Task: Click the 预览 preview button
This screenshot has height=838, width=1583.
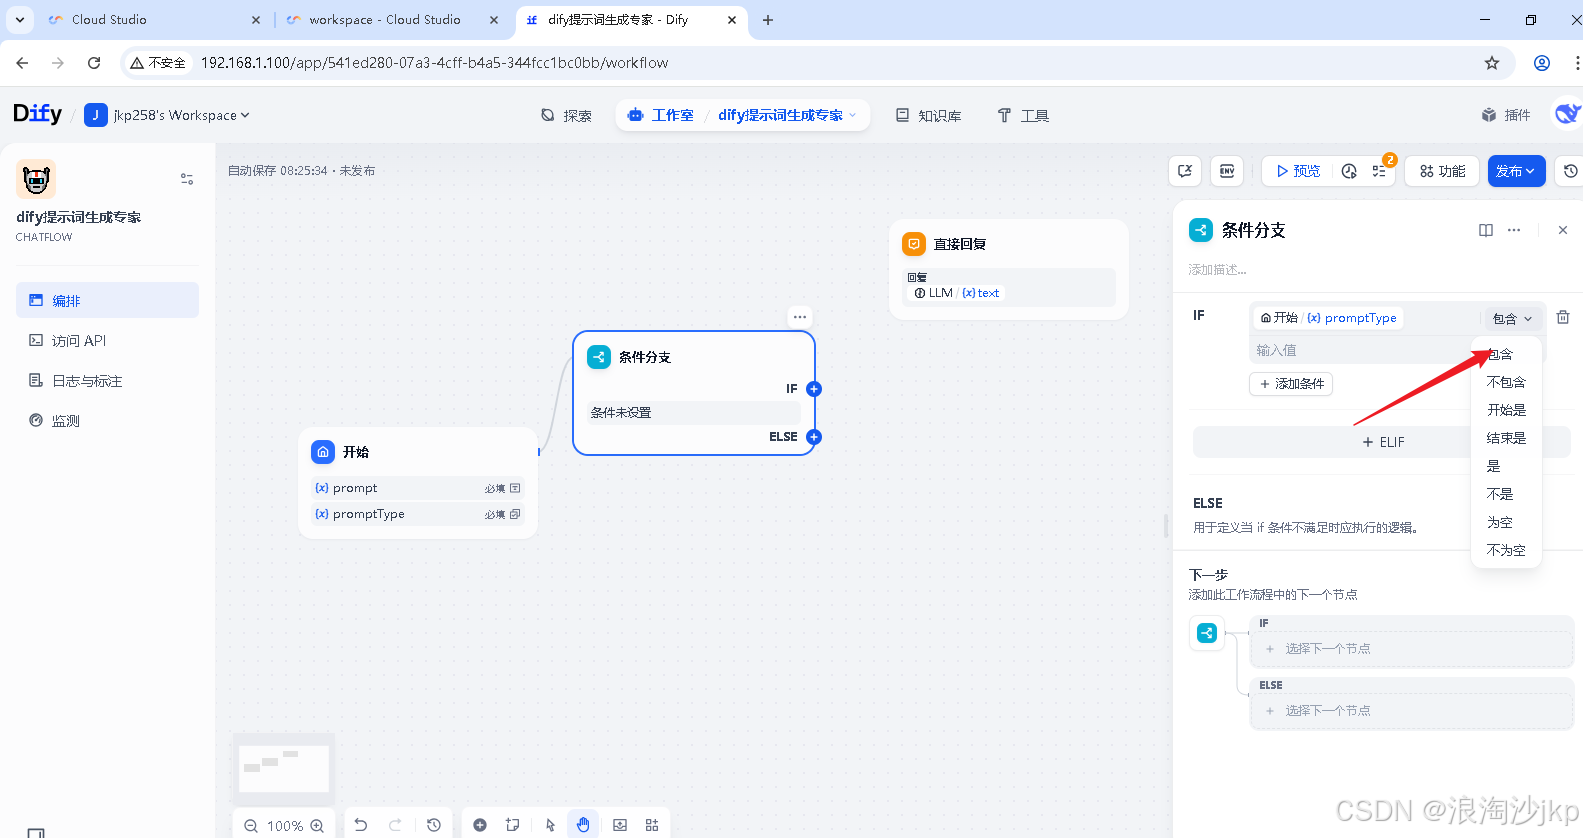Action: pos(1298,171)
